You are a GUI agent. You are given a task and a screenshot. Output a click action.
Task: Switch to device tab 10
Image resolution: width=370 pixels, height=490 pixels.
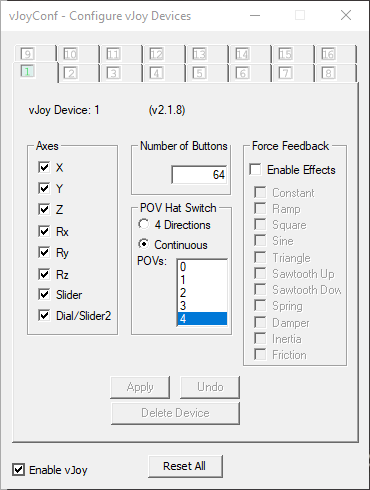[78, 54]
